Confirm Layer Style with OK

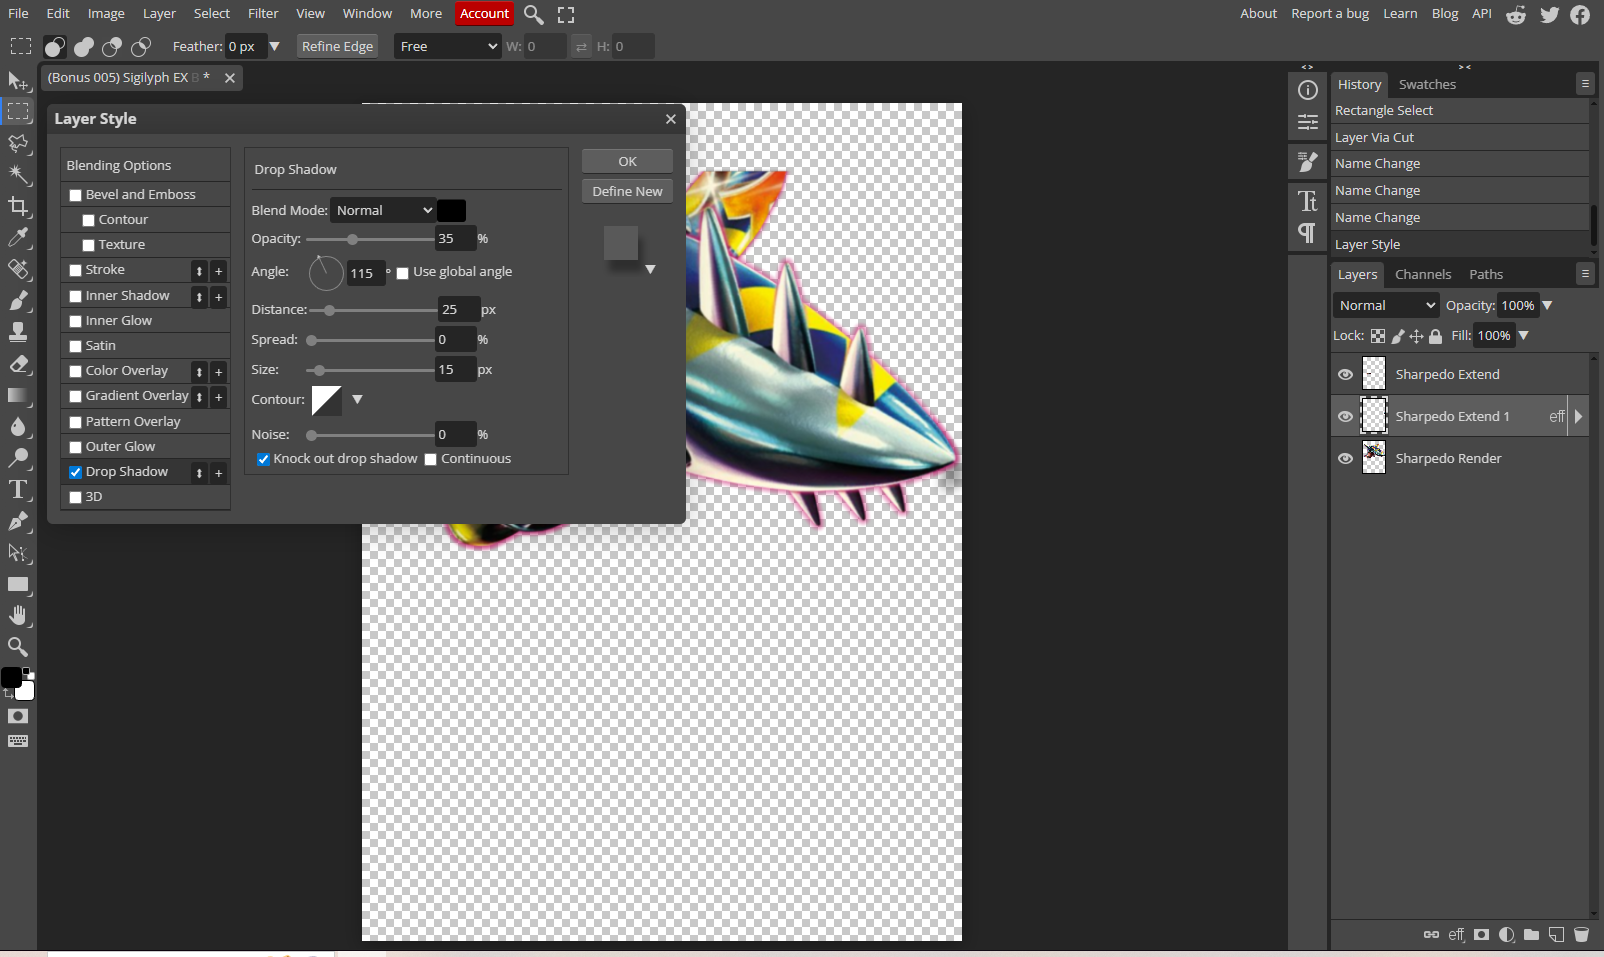(x=627, y=162)
